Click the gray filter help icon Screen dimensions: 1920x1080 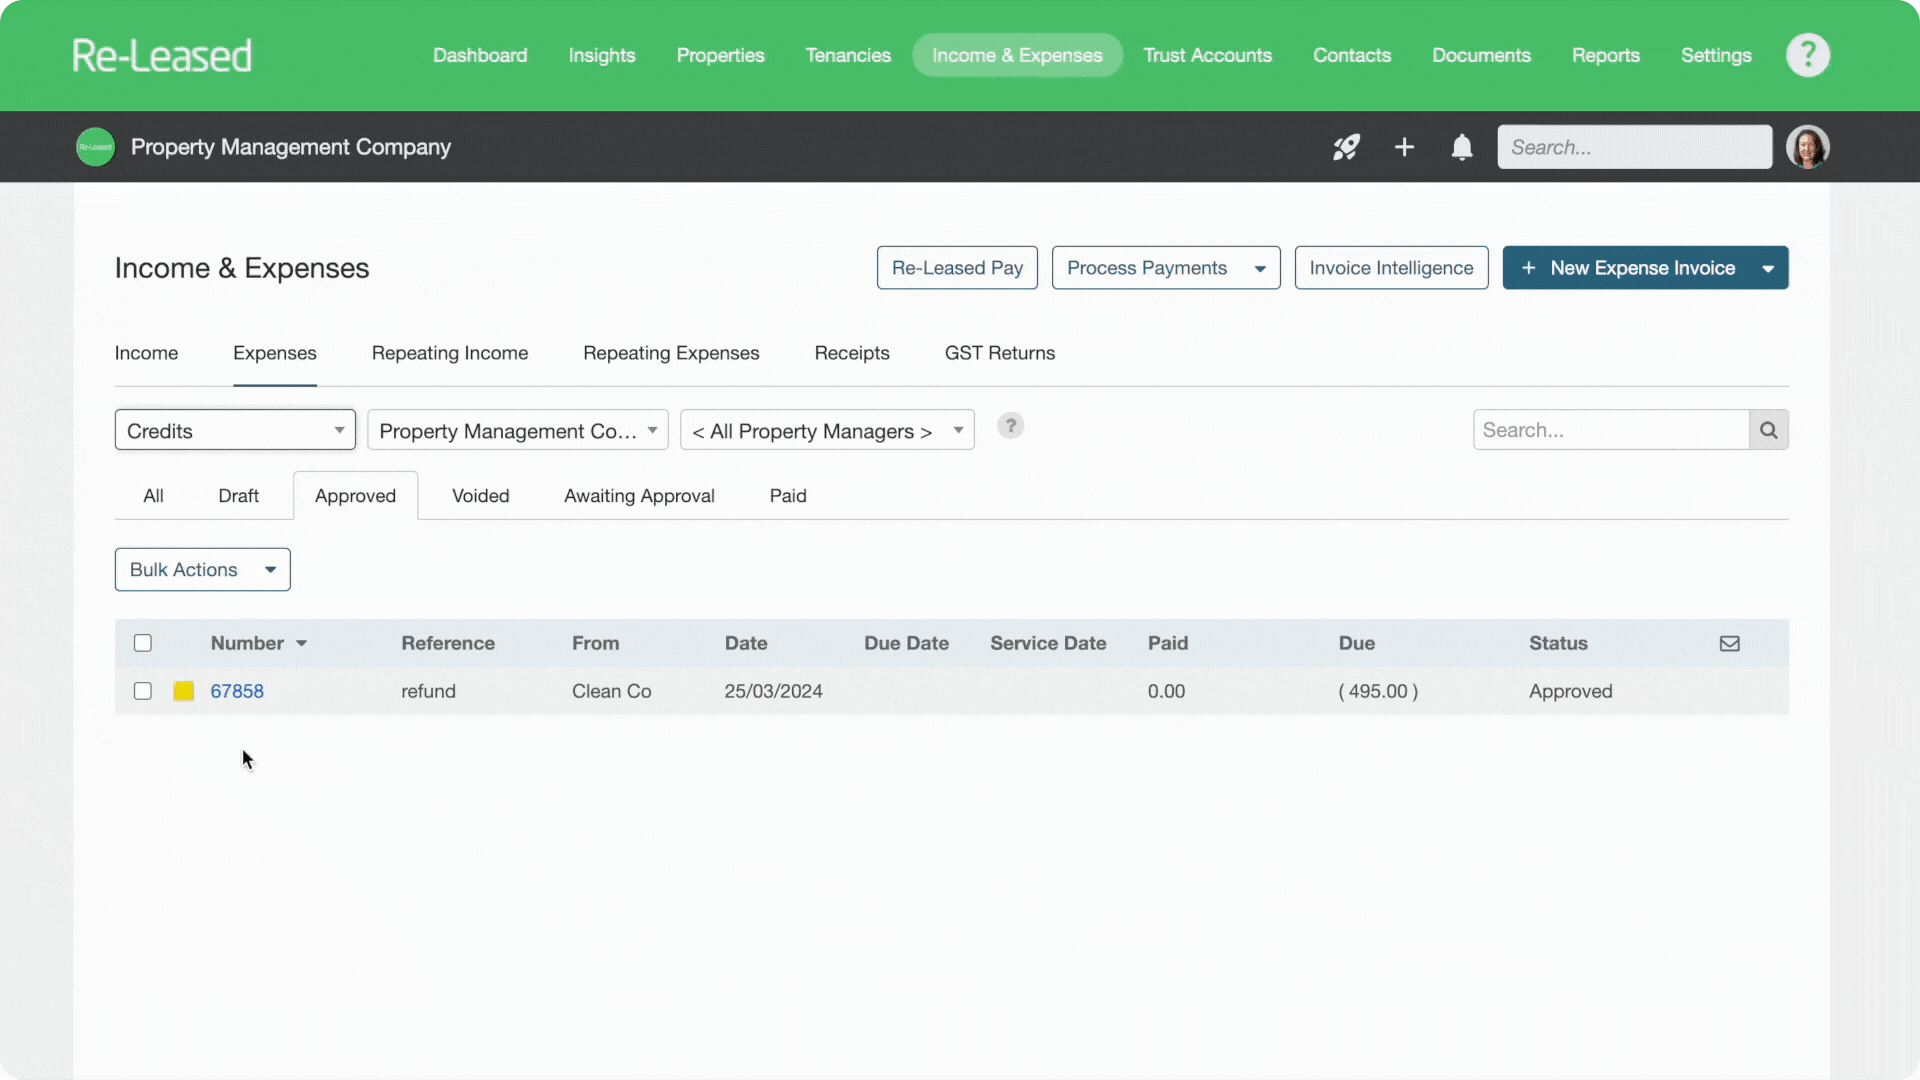pyautogui.click(x=1010, y=426)
